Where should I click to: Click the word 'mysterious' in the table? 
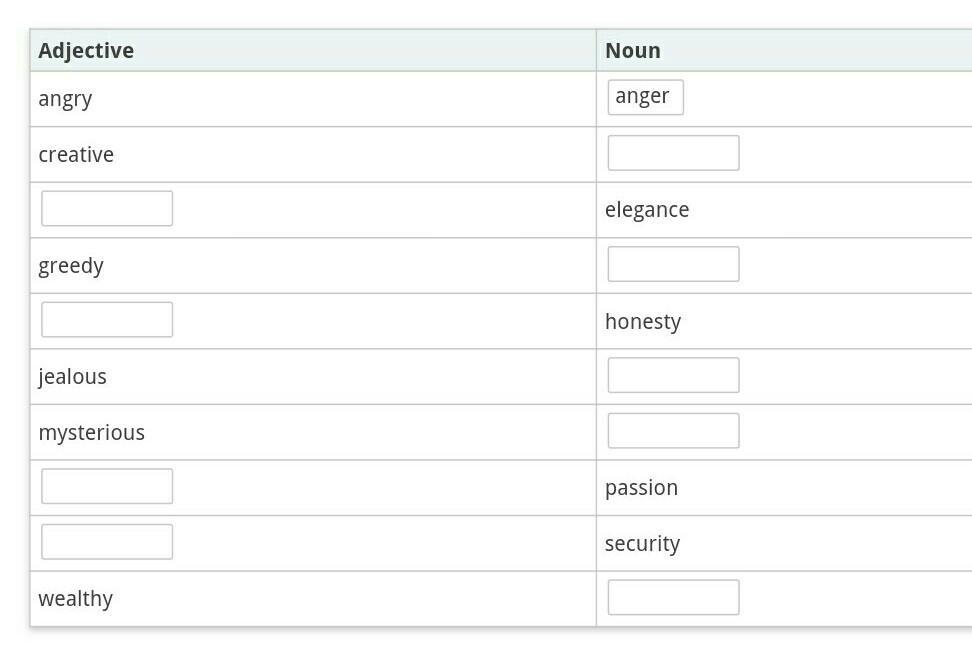[92, 433]
